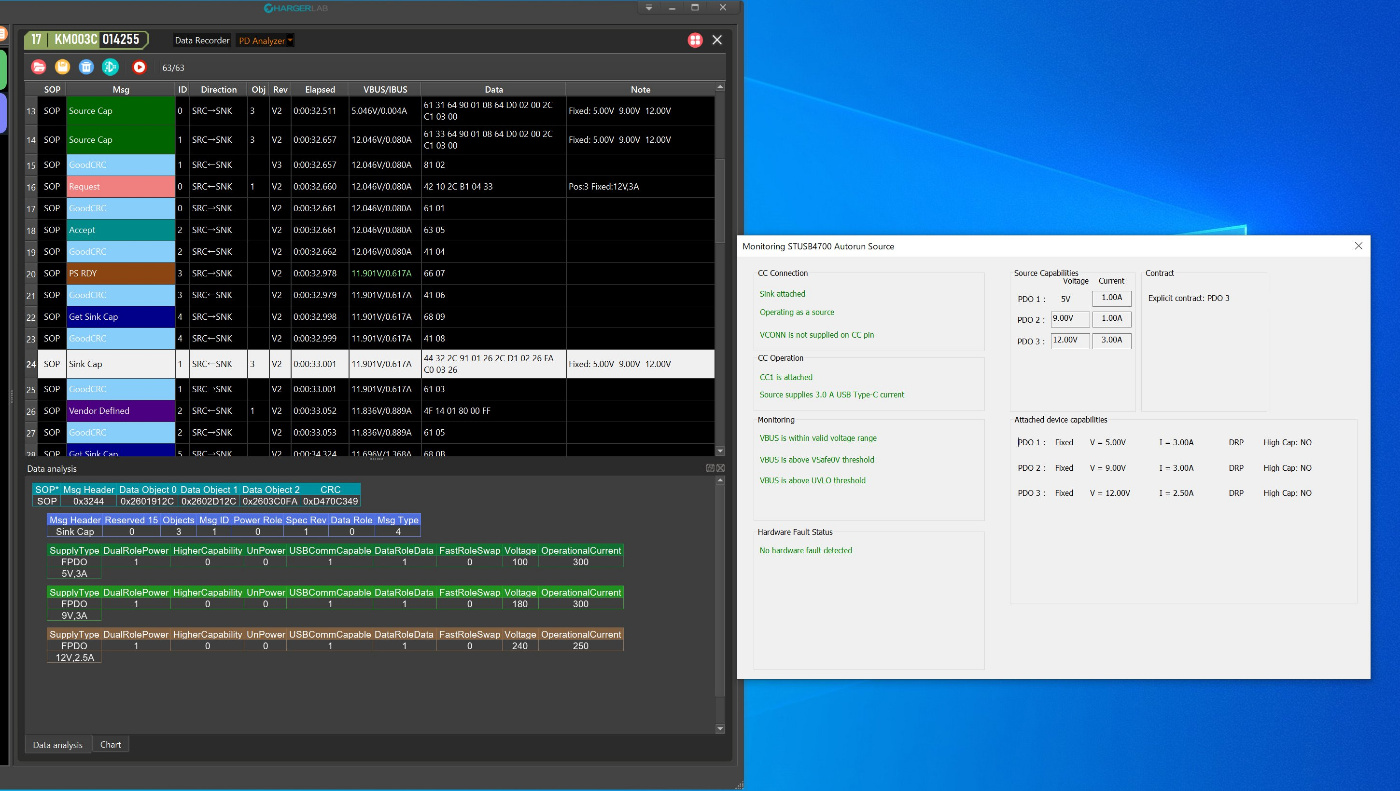This screenshot has width=1400, height=791.
Task: Open a saved PD capture file
Action: (38, 67)
